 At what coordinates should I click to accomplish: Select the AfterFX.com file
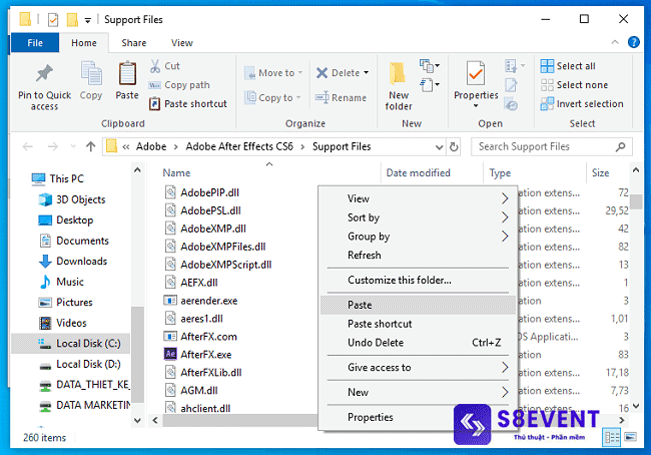201,336
